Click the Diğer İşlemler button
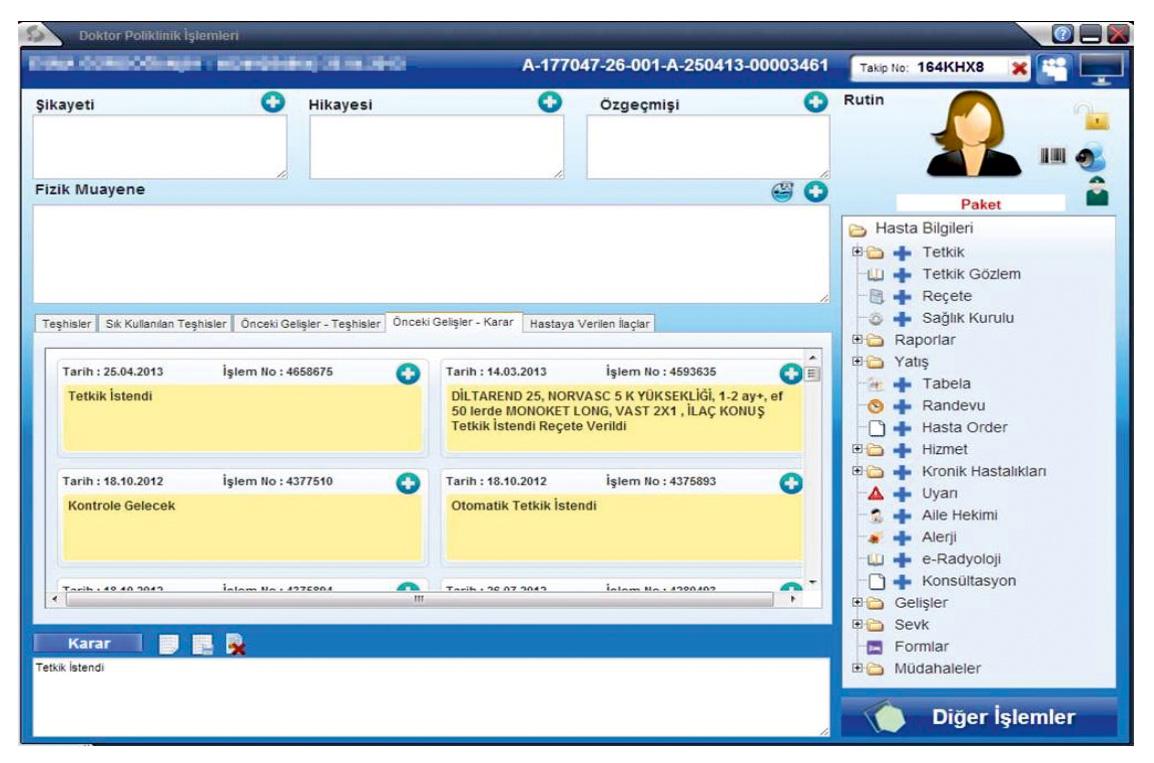Image resolution: width=1154 pixels, height=763 pixels. pyautogui.click(x=979, y=718)
